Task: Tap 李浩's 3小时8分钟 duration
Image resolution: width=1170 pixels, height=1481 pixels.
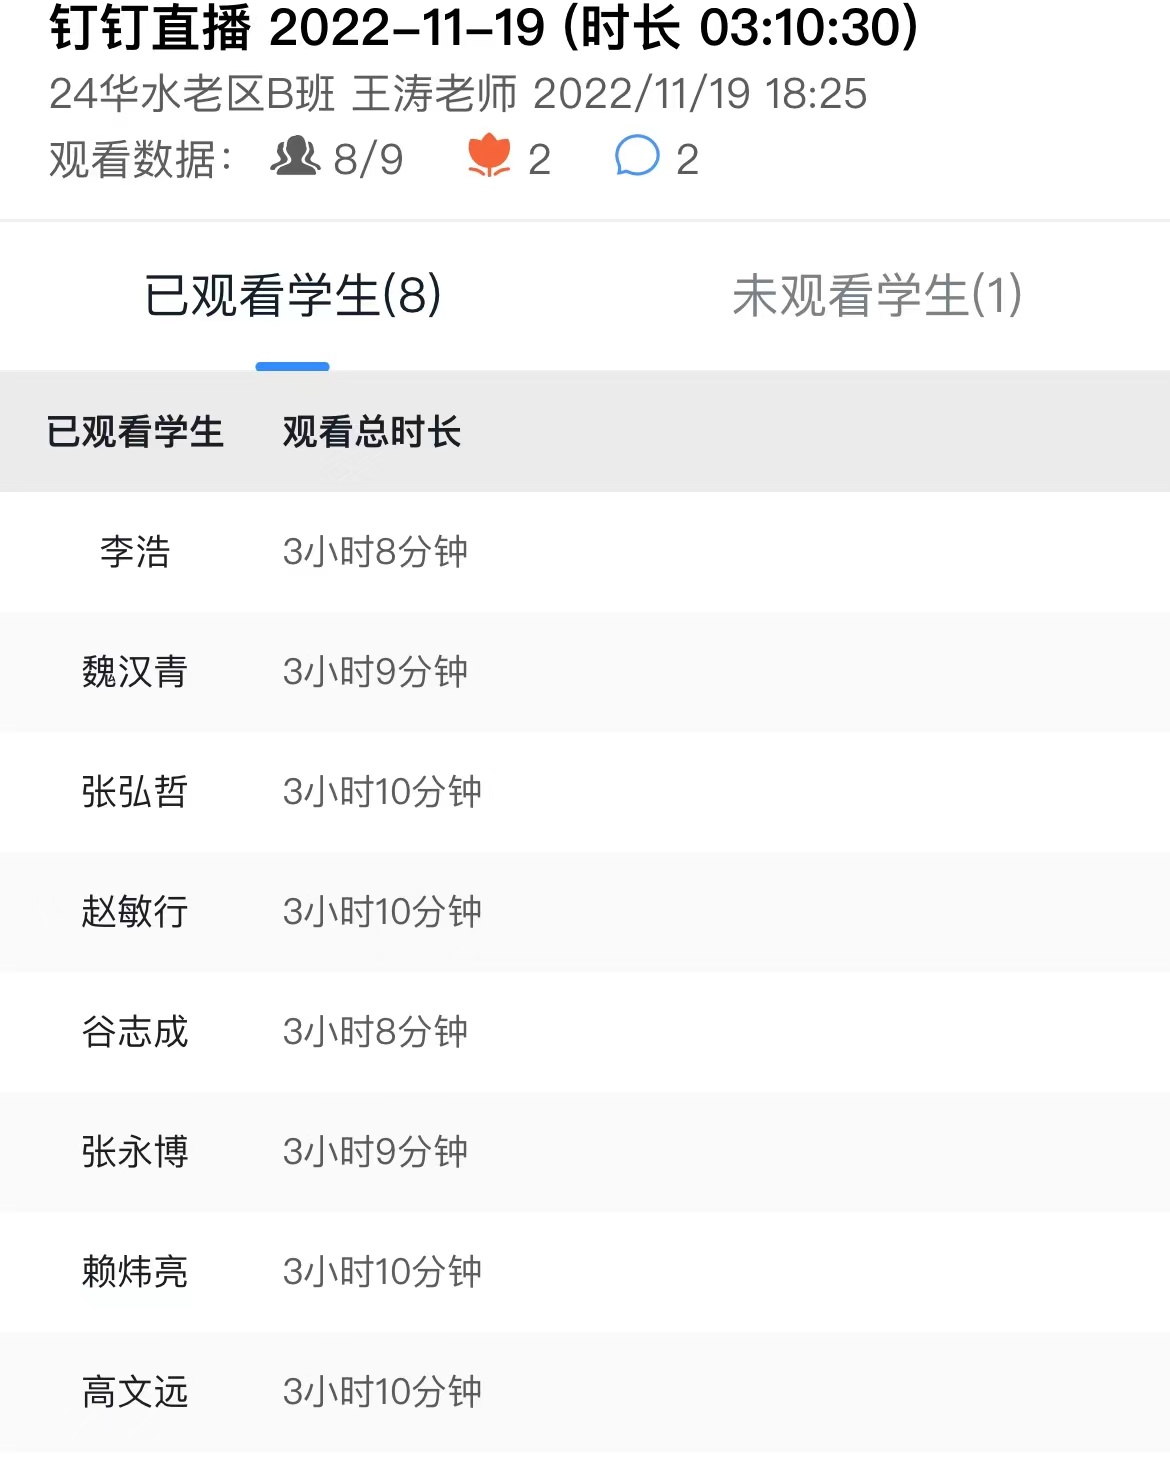Action: click(375, 552)
